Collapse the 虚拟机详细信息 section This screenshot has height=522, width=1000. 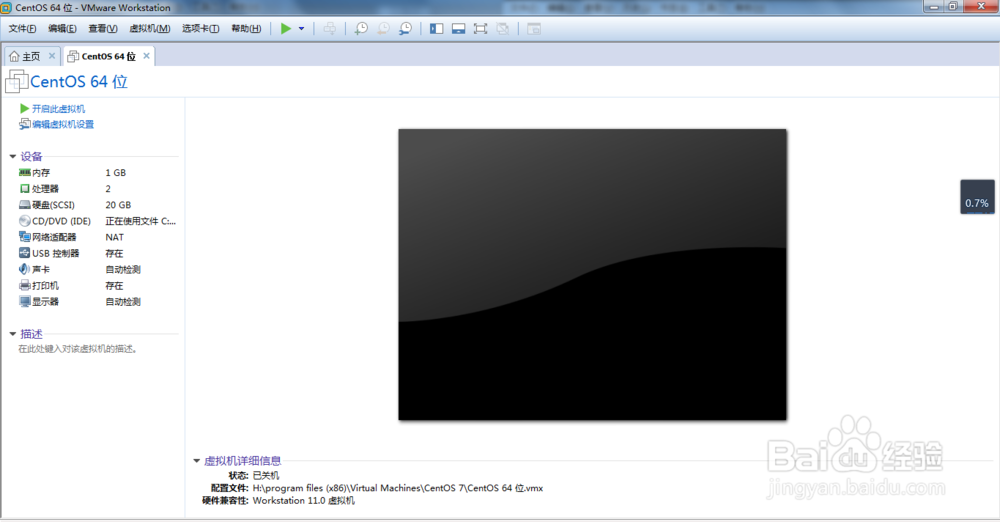(196, 461)
